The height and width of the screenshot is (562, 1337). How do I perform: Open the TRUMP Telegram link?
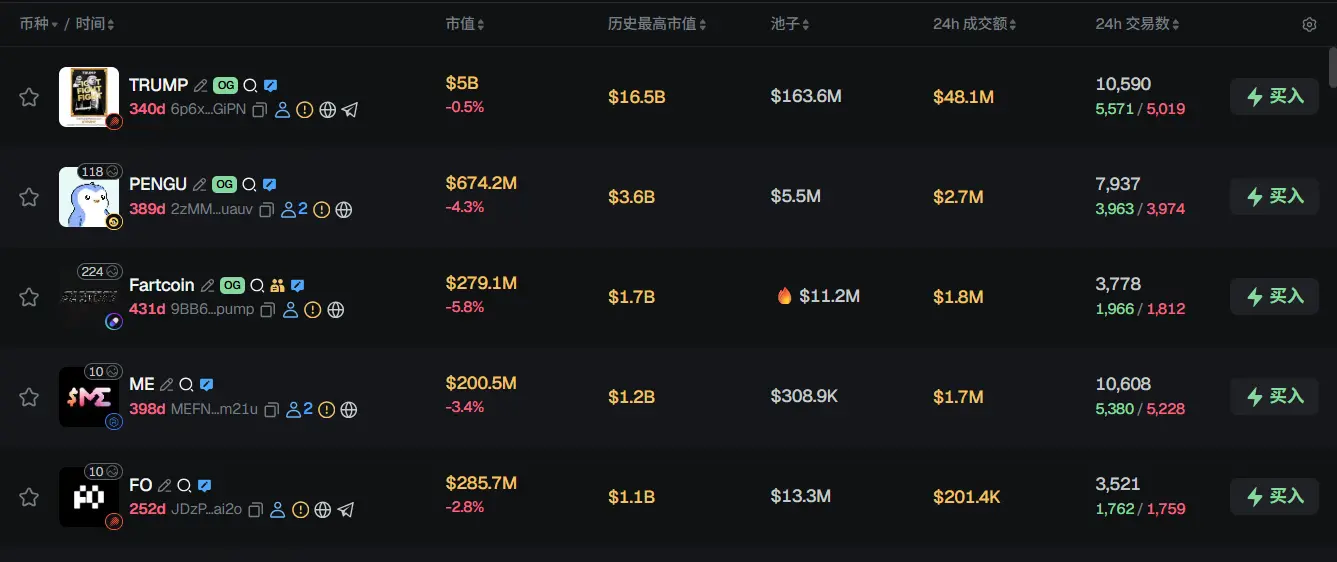pos(350,110)
